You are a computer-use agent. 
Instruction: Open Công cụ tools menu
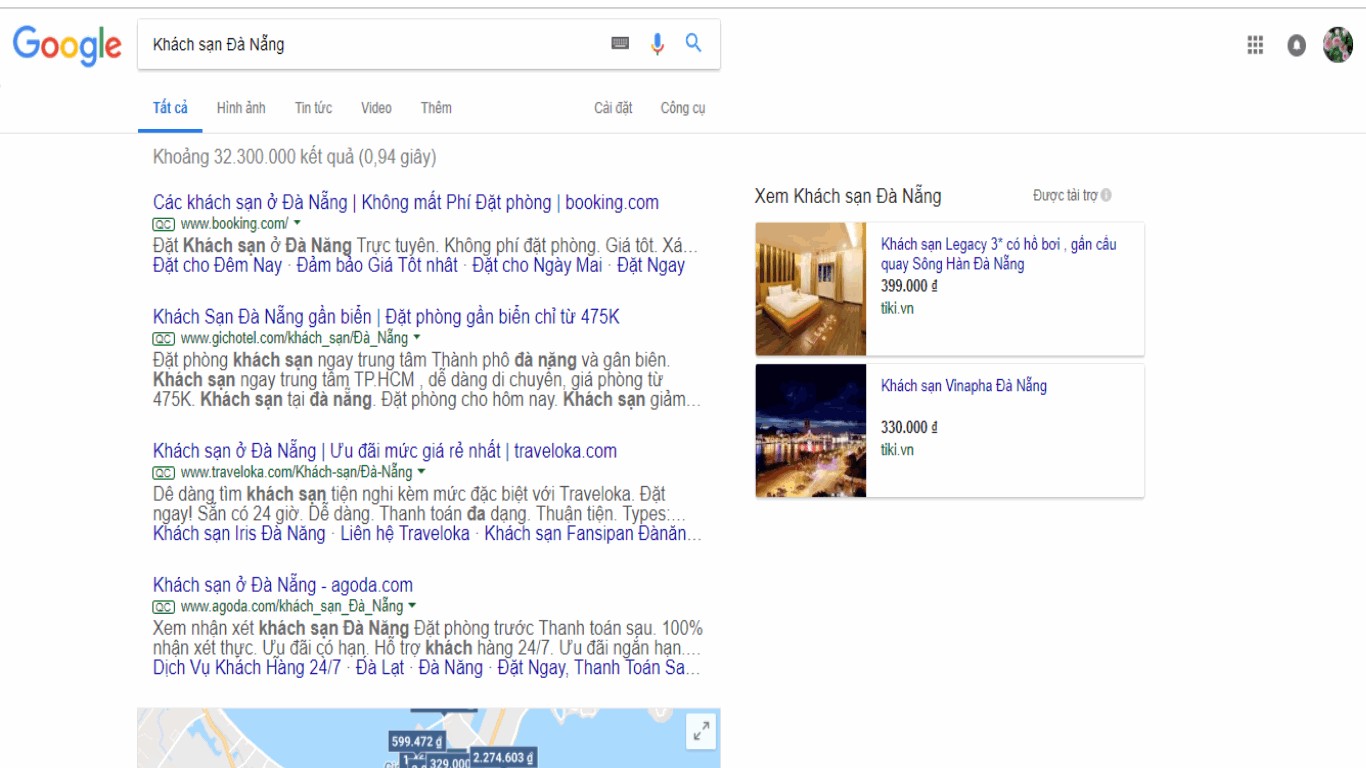(683, 108)
